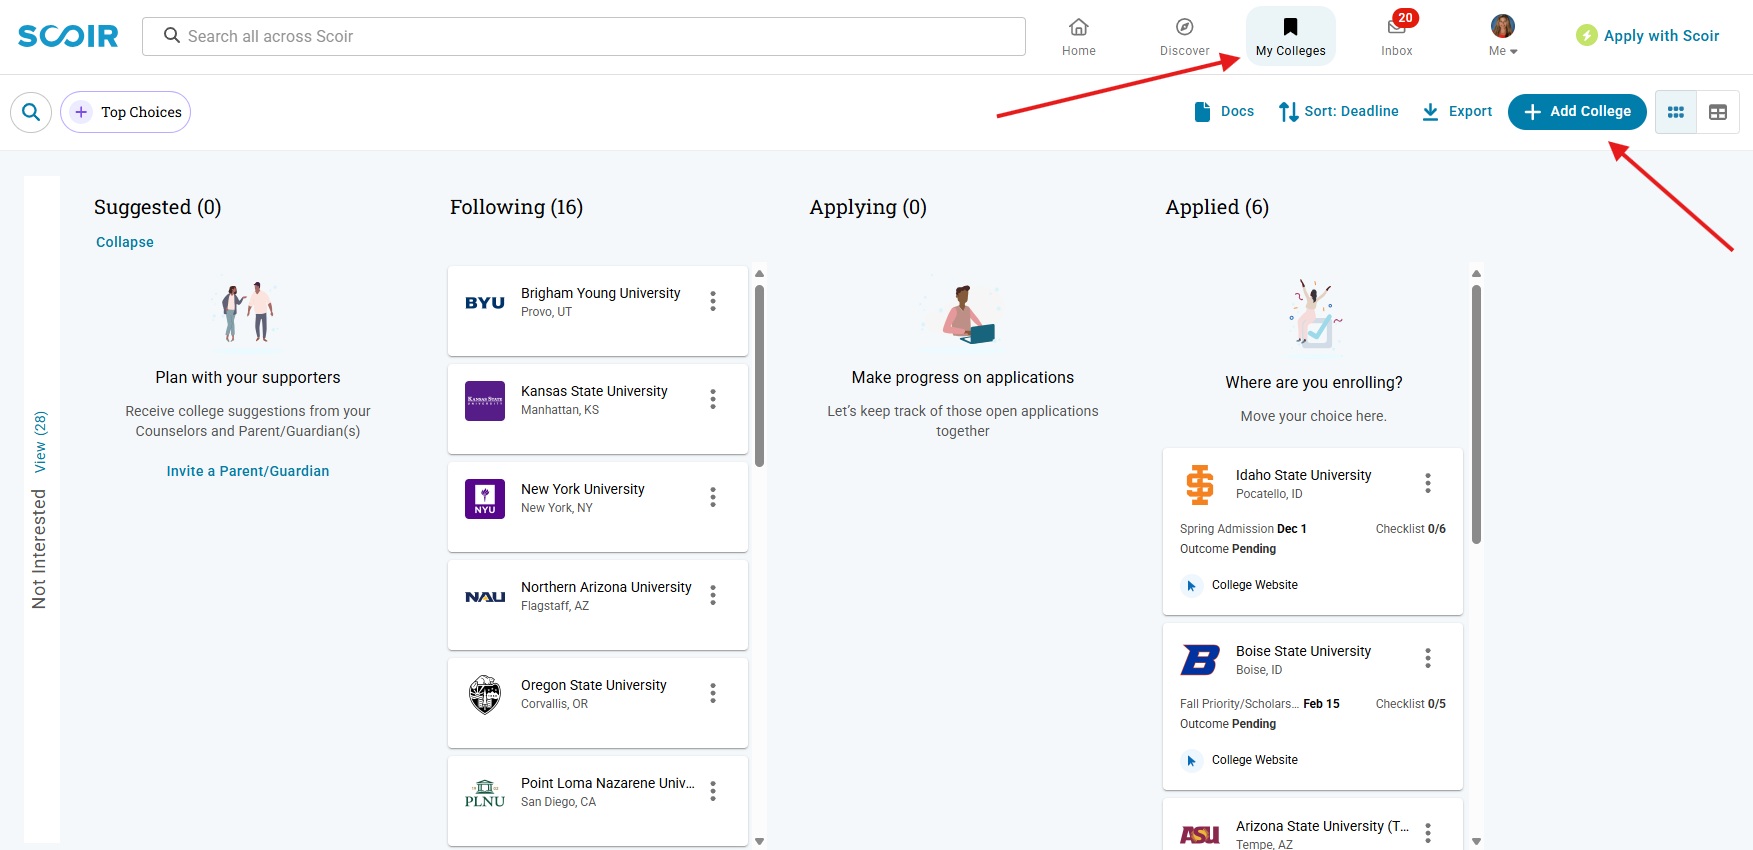The image size is (1753, 850).
Task: Click the Scoir logo
Action: [x=68, y=36]
